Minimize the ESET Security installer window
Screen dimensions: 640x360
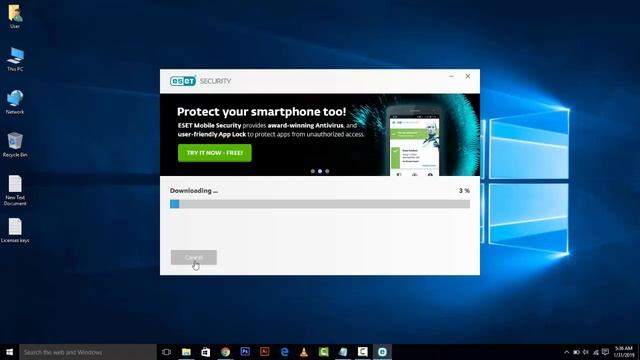coord(451,76)
